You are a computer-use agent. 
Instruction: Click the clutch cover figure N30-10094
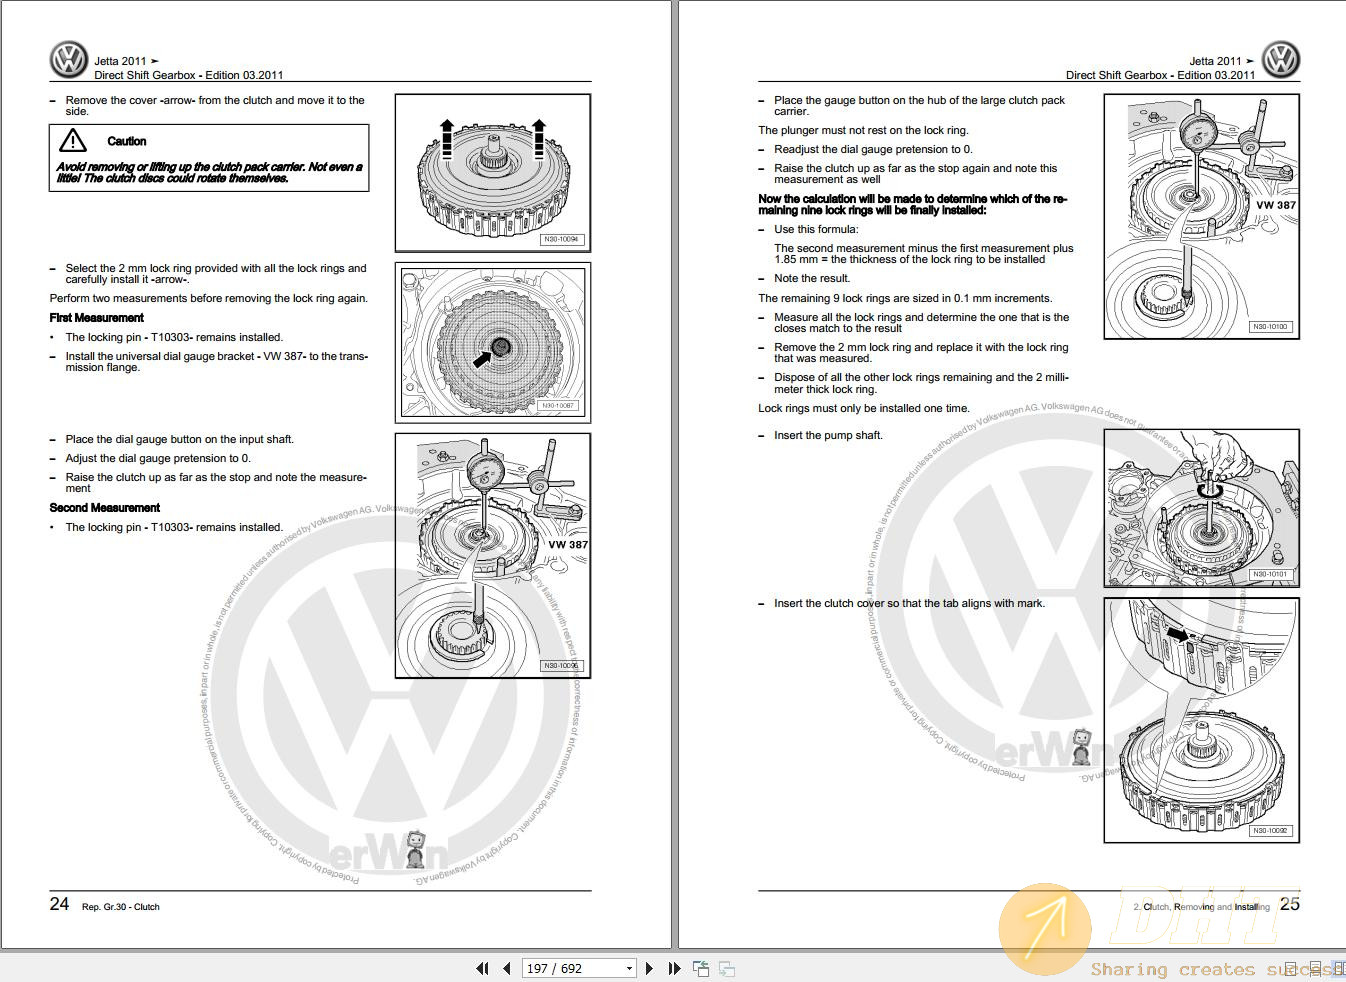point(492,173)
